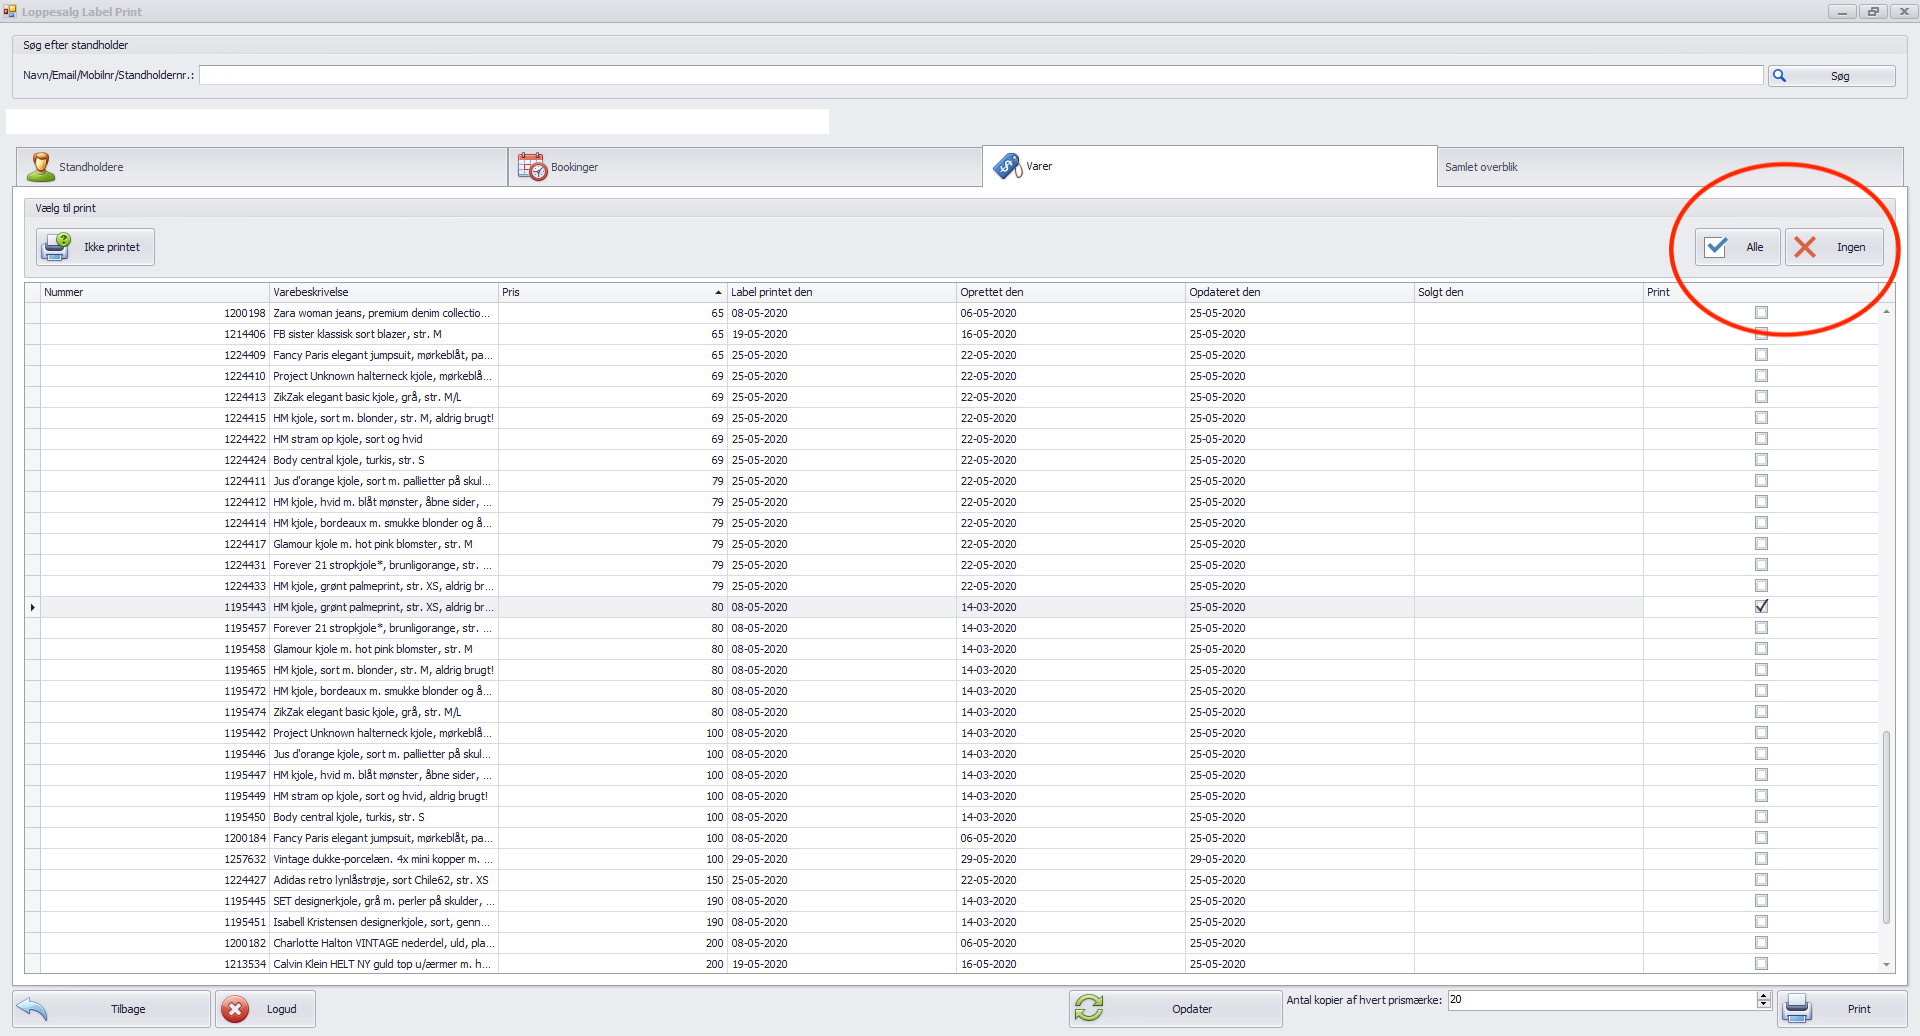Viewport: 1920px width, 1036px height.
Task: Click the Loppesalg Label Print app icon
Action: point(10,12)
